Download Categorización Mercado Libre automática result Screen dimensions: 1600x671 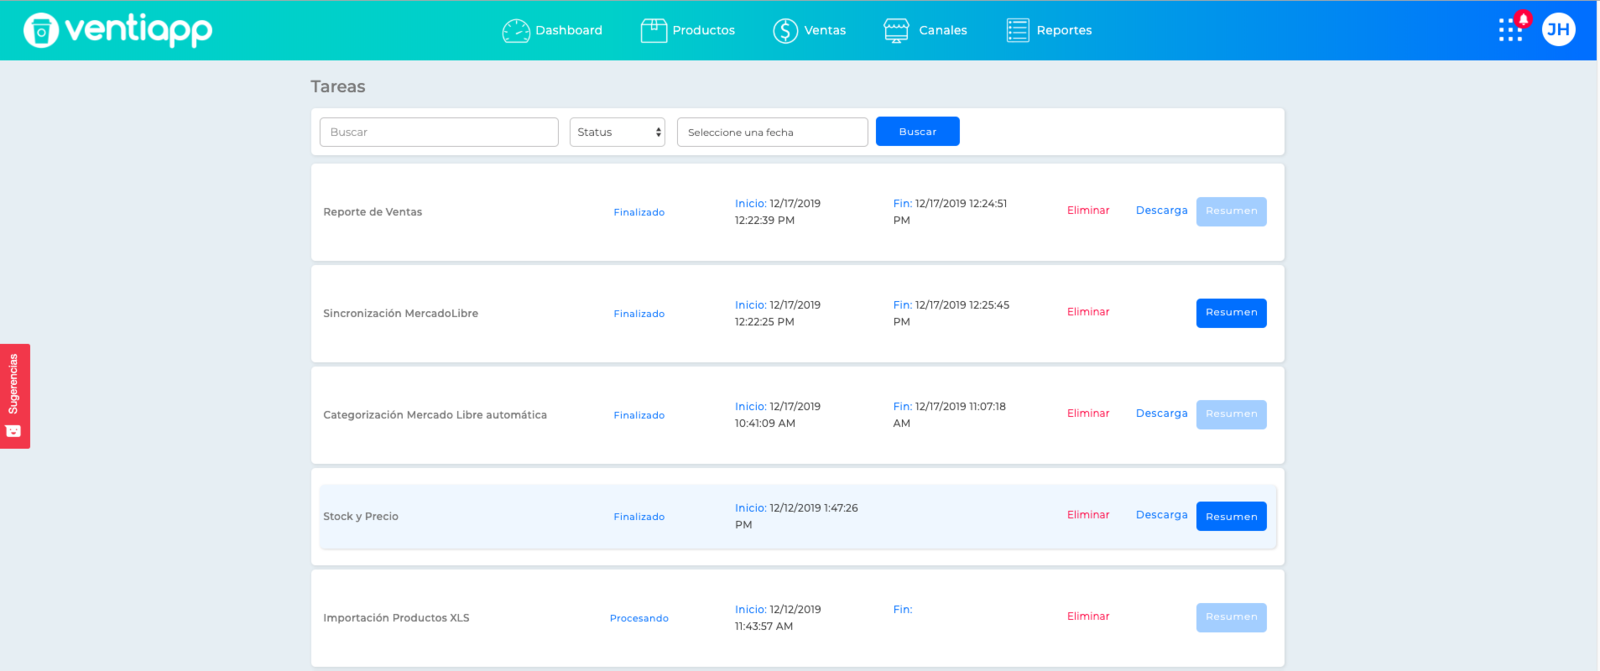coord(1162,414)
